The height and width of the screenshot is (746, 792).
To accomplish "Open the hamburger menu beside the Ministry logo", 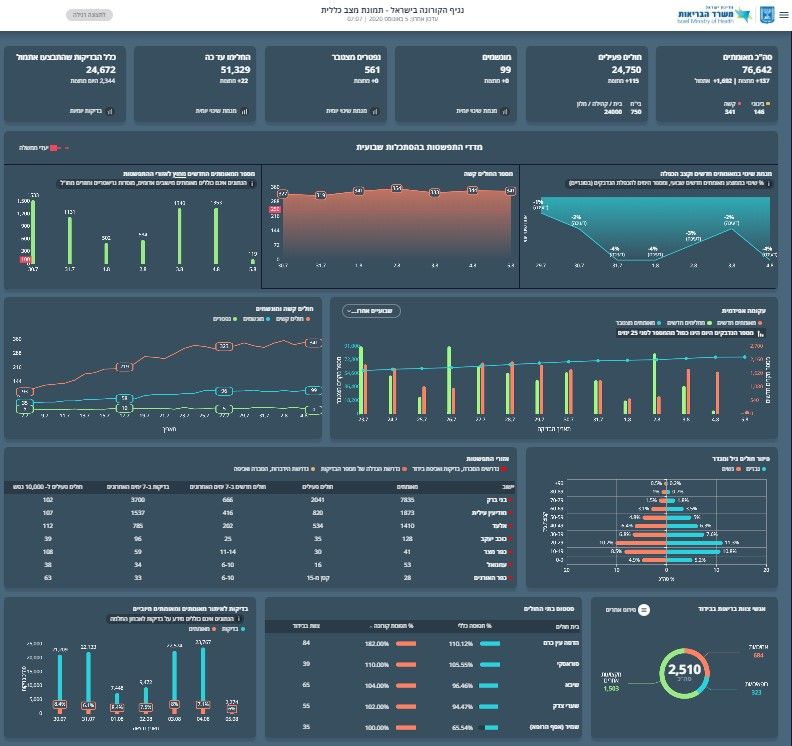I will (x=783, y=15).
